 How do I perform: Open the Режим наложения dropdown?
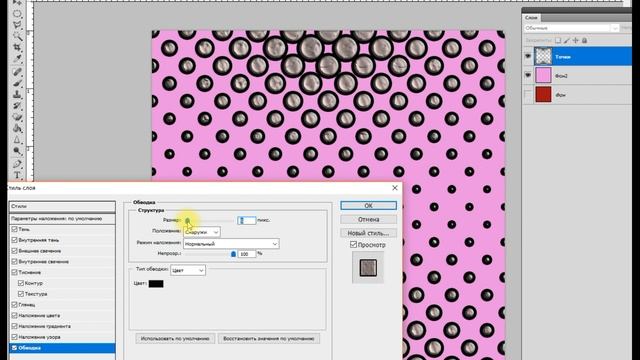[231, 244]
